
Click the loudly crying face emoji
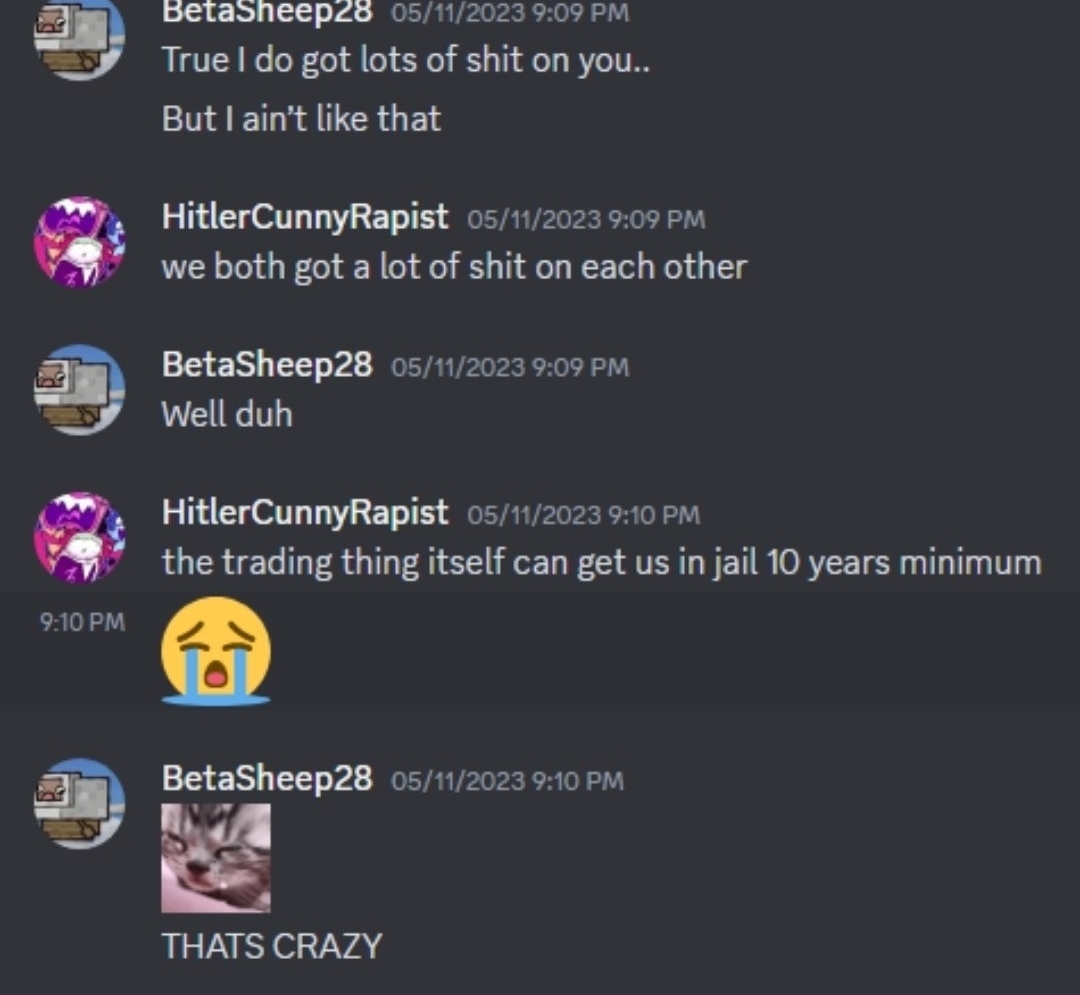click(x=216, y=651)
